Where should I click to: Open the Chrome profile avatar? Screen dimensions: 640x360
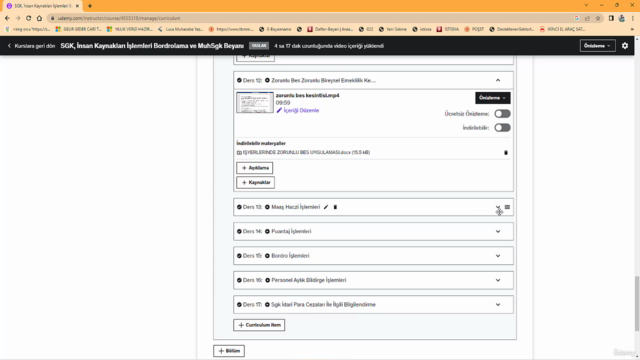click(622, 18)
